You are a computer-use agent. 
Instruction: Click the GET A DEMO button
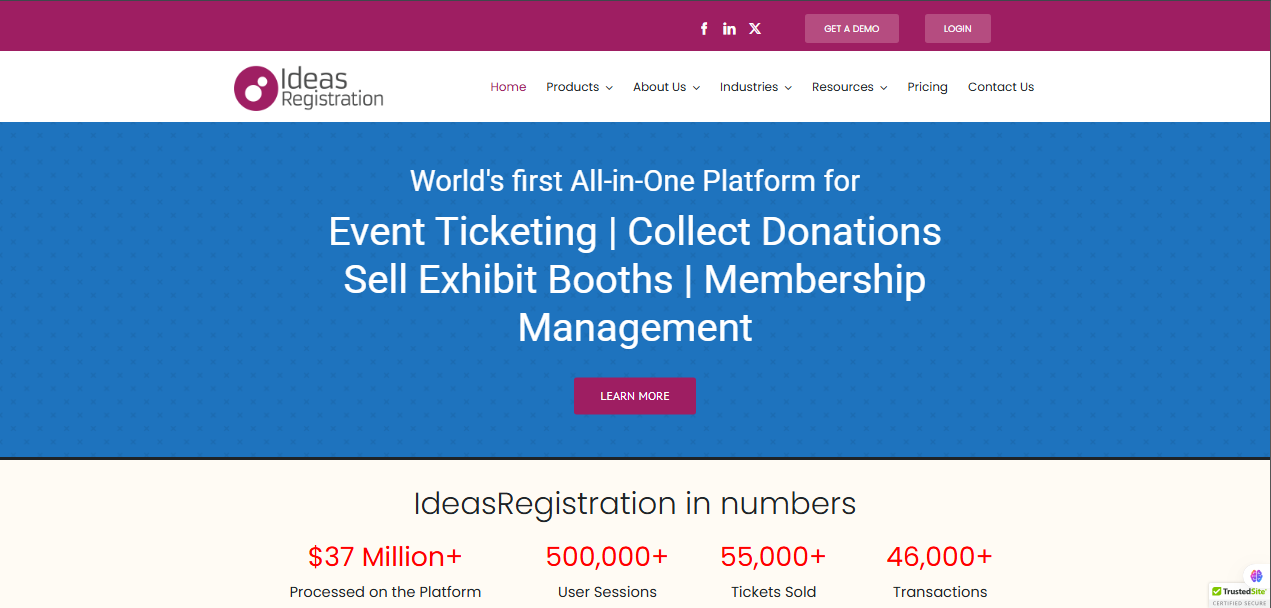coord(852,29)
